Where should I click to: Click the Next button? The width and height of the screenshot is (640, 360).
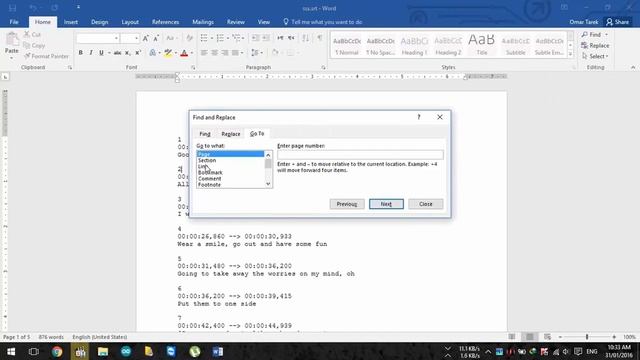[386, 204]
